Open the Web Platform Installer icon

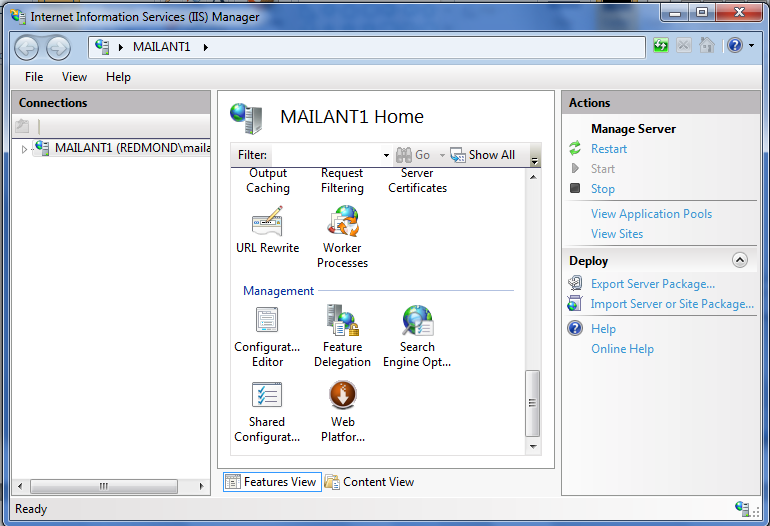343,395
